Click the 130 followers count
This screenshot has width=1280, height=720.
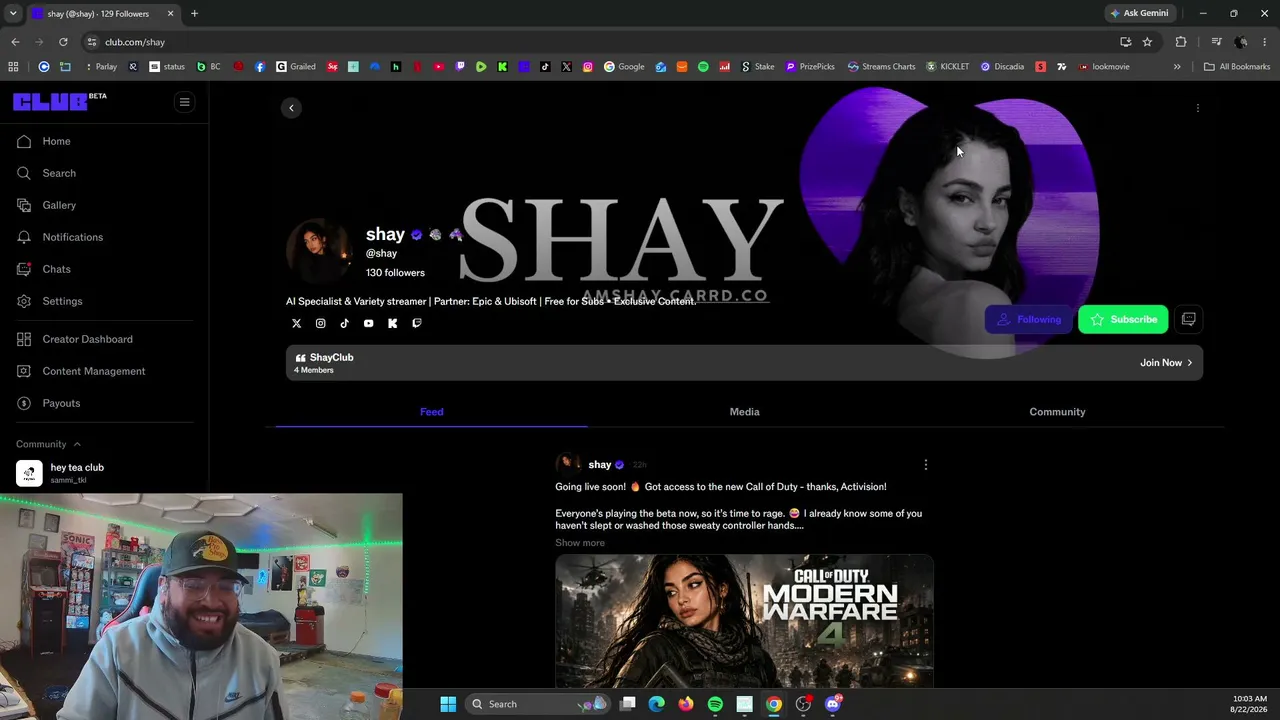click(x=395, y=273)
